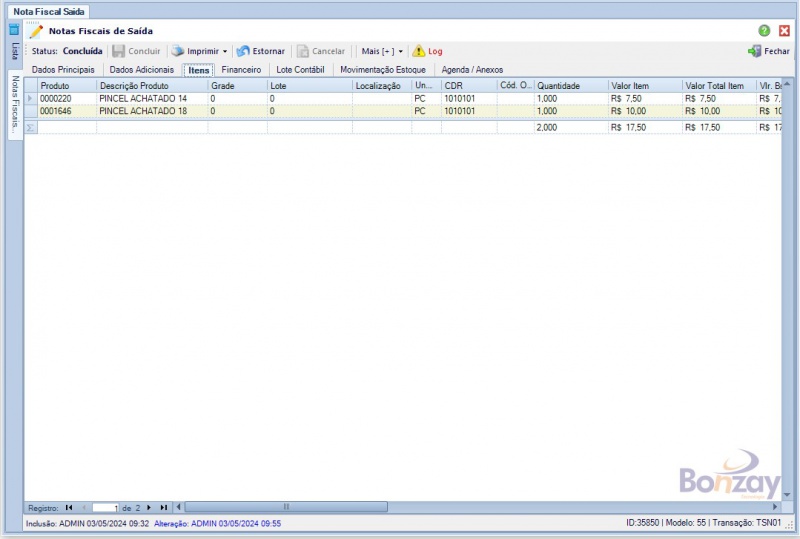This screenshot has height=539, width=800.
Task: Switch to the Financeiro tab
Action: [241, 70]
